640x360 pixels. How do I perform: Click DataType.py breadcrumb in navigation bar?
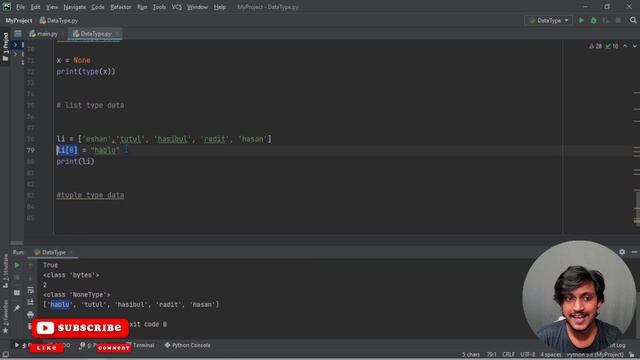click(x=59, y=20)
